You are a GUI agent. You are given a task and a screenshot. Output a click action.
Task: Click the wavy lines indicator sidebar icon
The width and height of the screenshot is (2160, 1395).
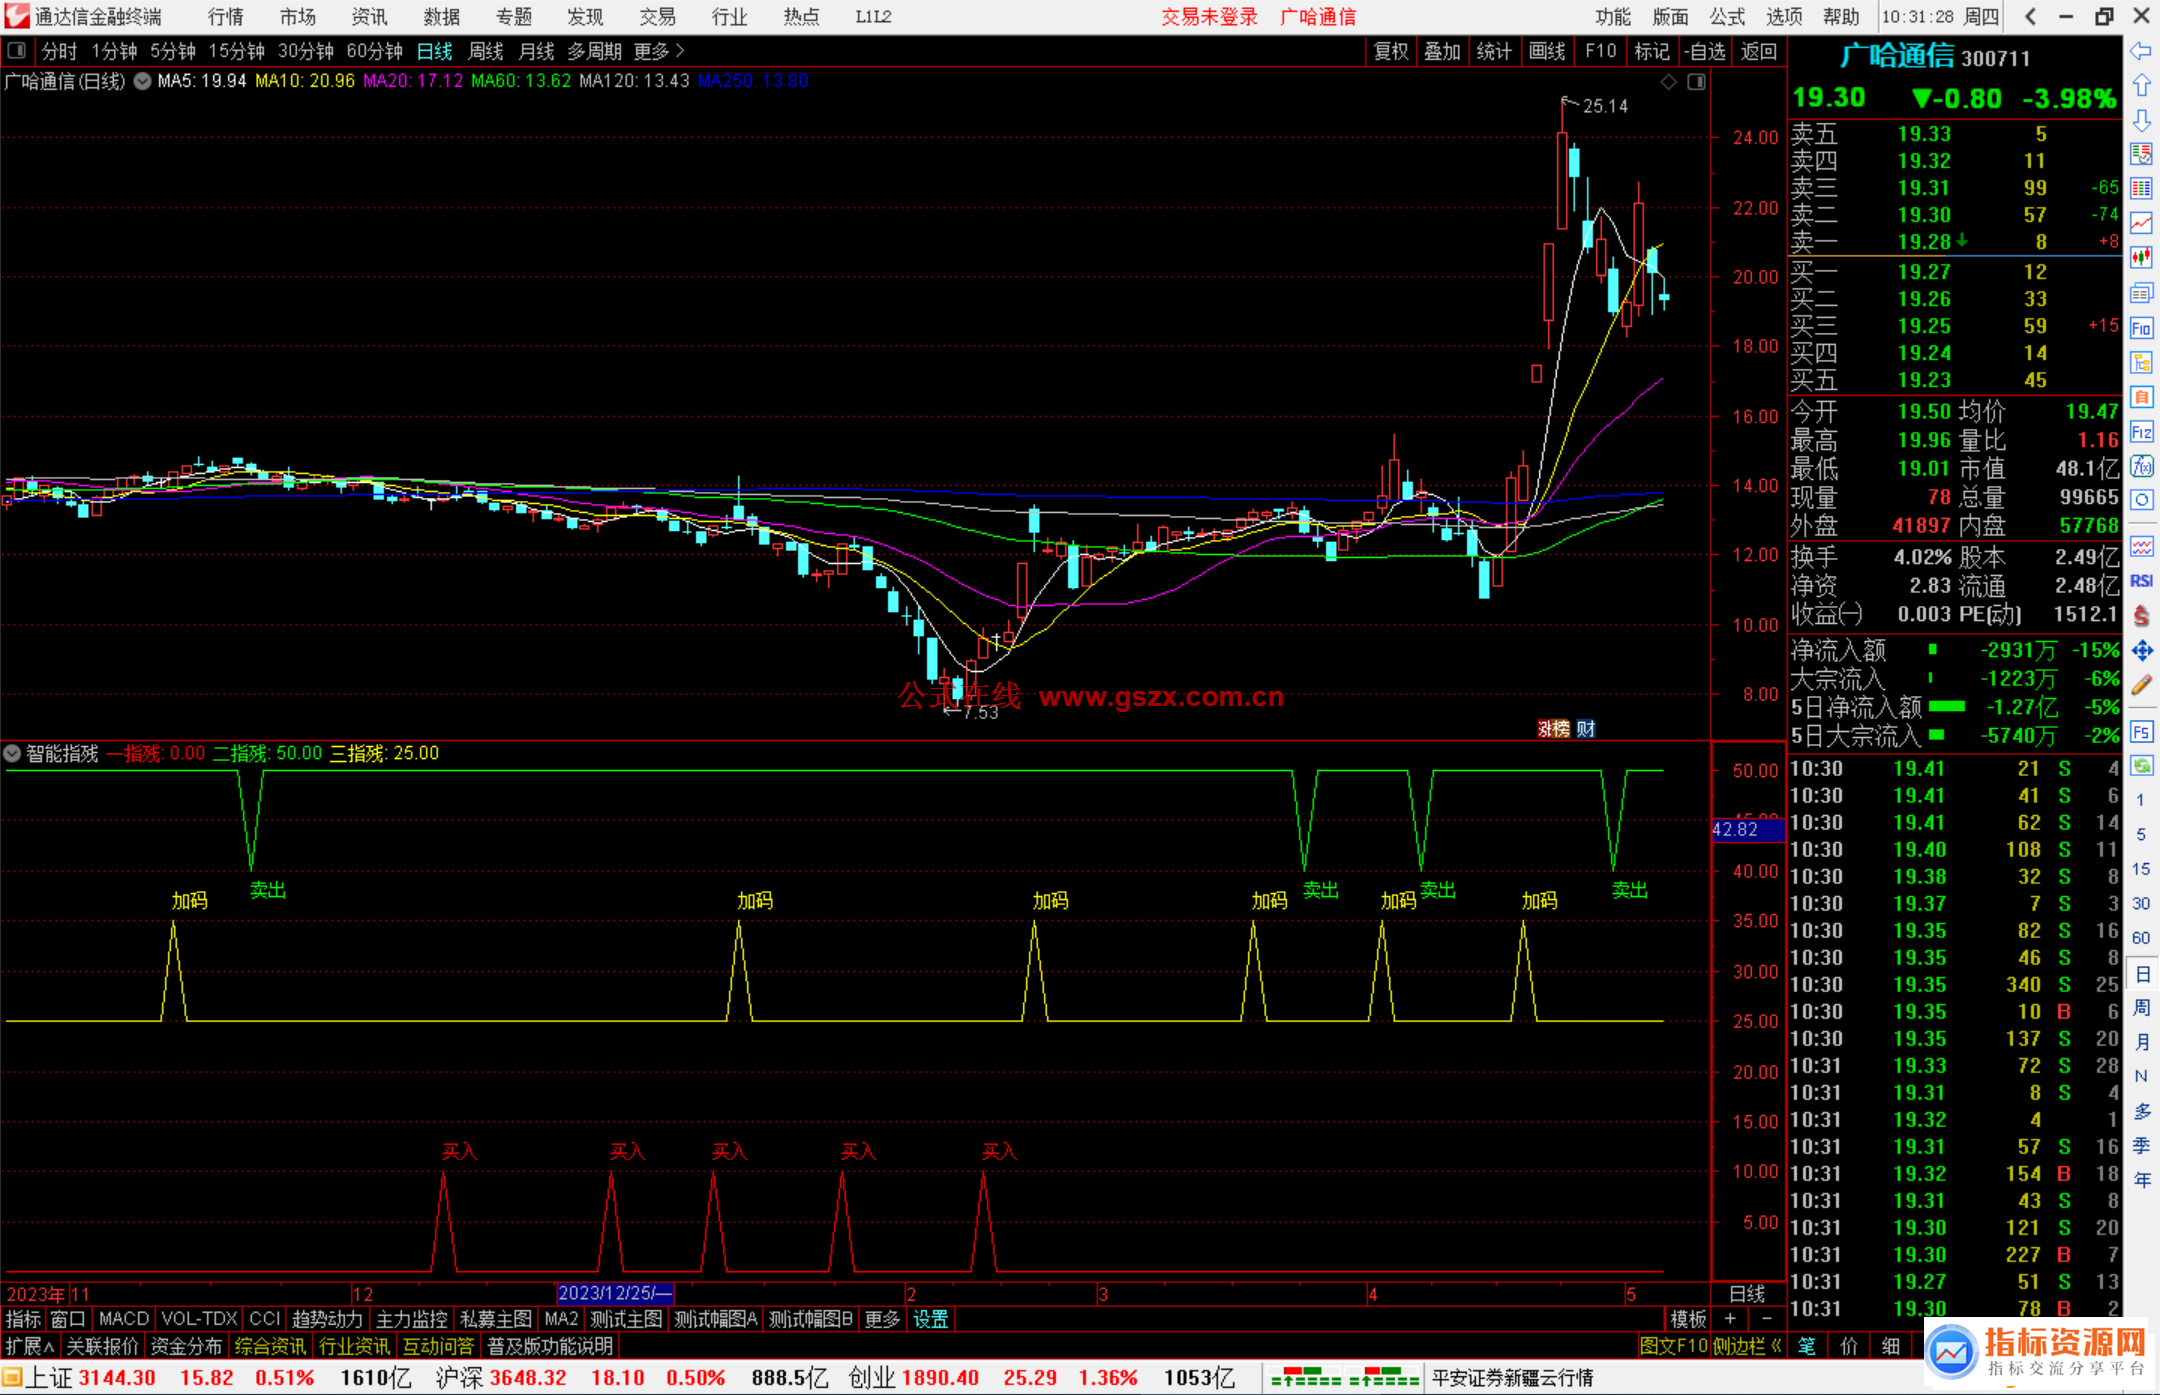coord(2141,546)
